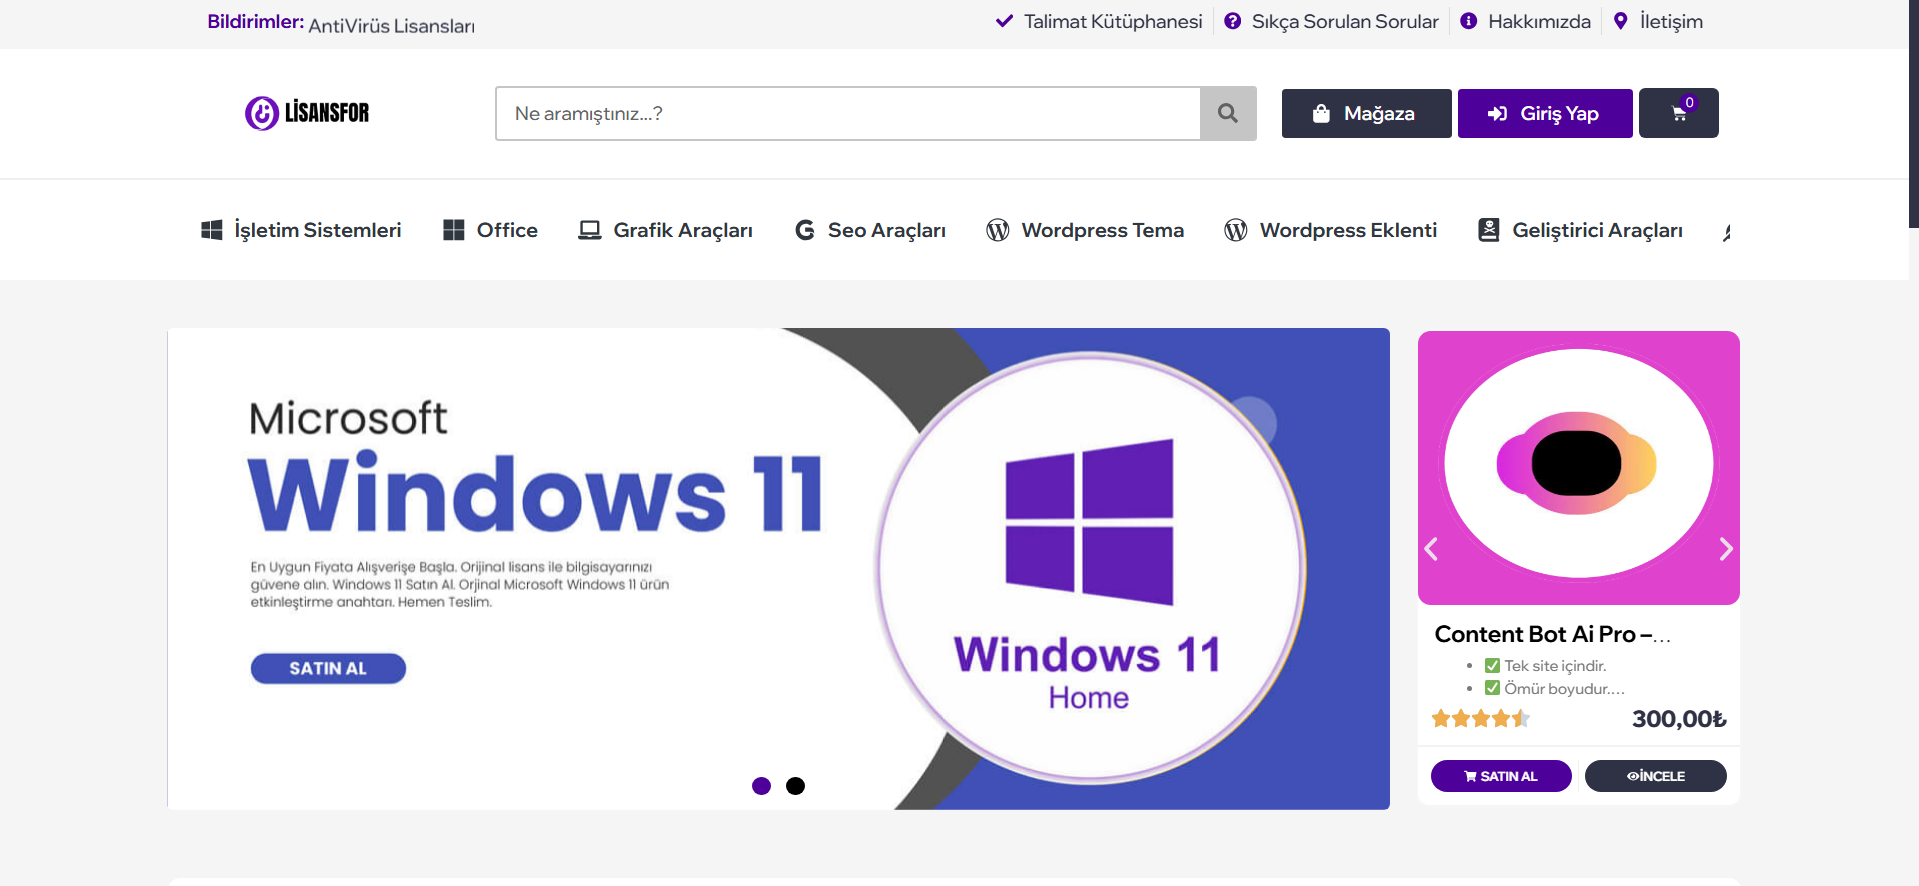The image size is (1919, 886).
Task: Open the shopping cart icon
Action: pos(1679,113)
